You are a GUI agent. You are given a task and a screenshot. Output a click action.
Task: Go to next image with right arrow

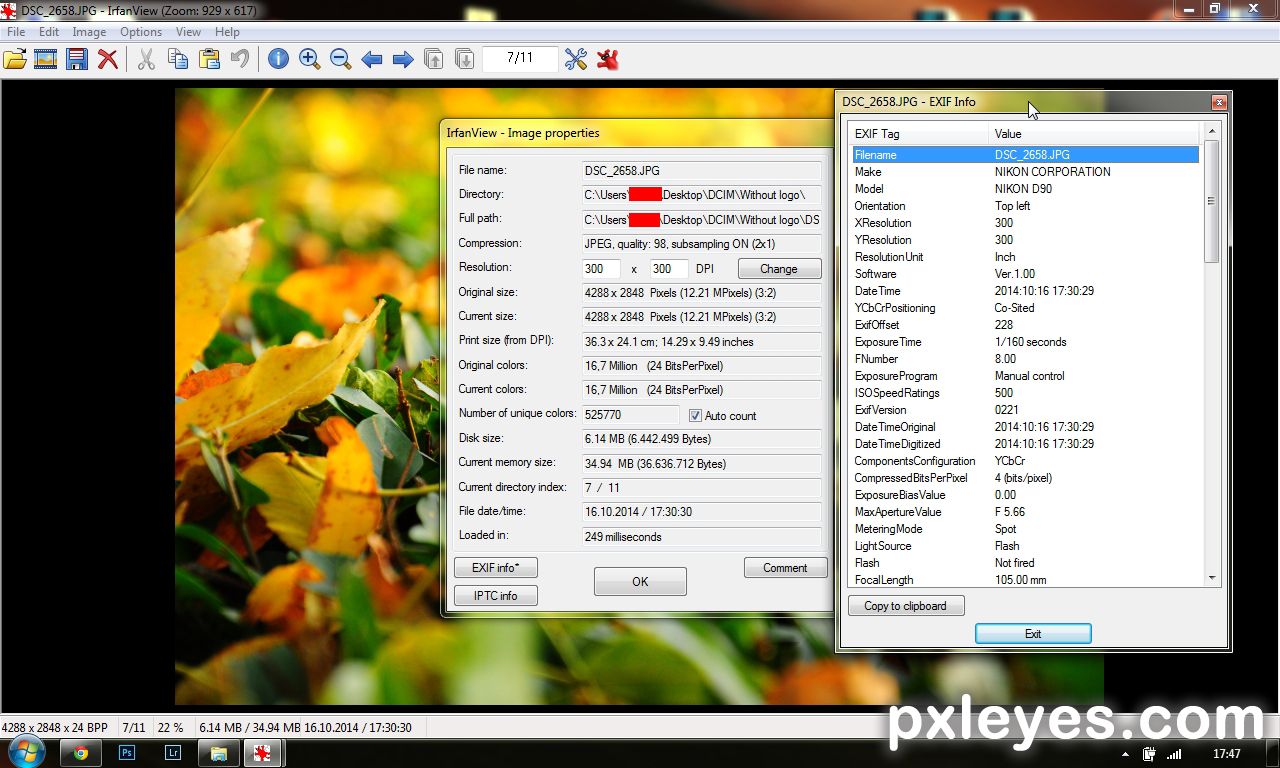[x=403, y=60]
